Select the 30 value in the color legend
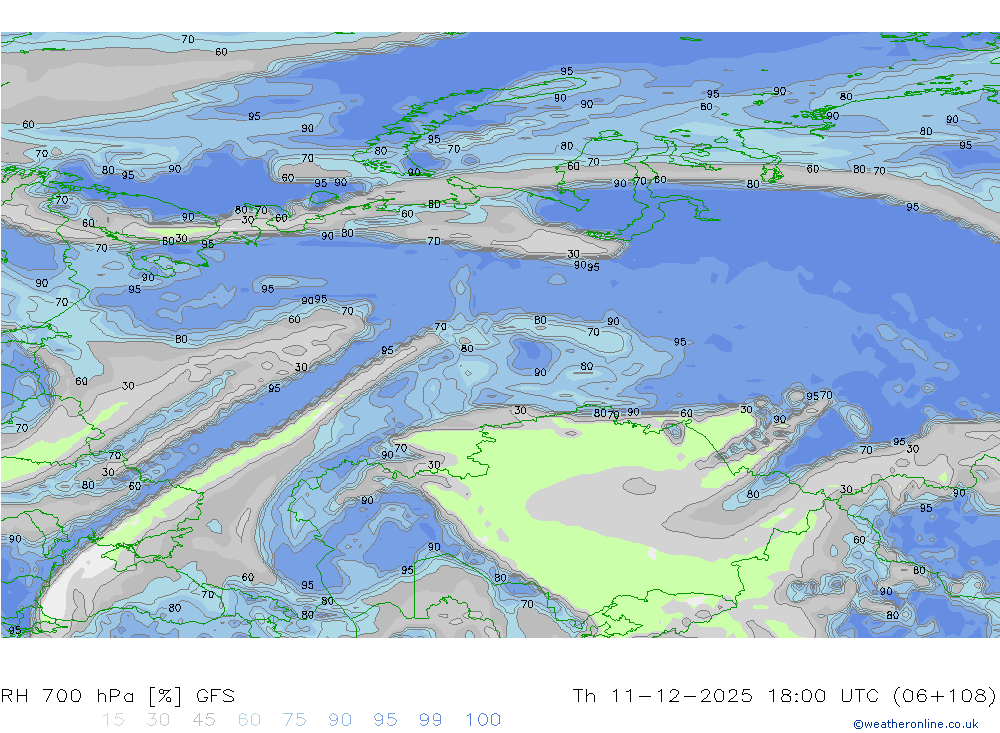 tap(158, 720)
